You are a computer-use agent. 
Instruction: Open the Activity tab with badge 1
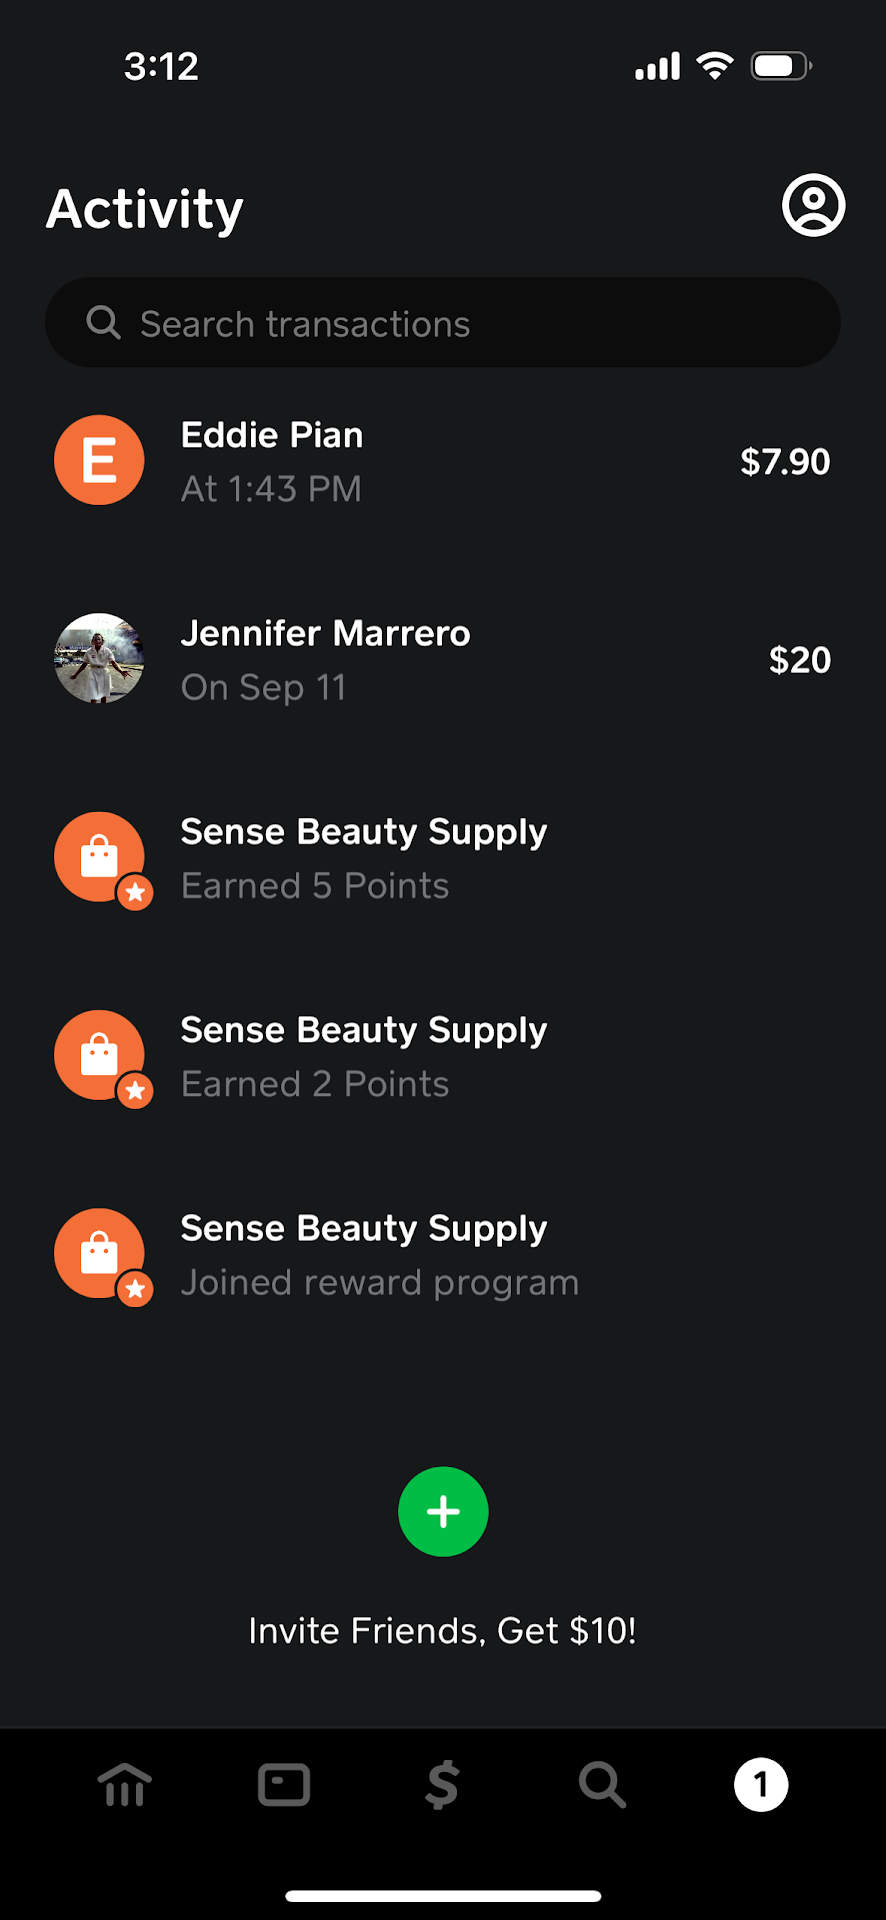(761, 1785)
